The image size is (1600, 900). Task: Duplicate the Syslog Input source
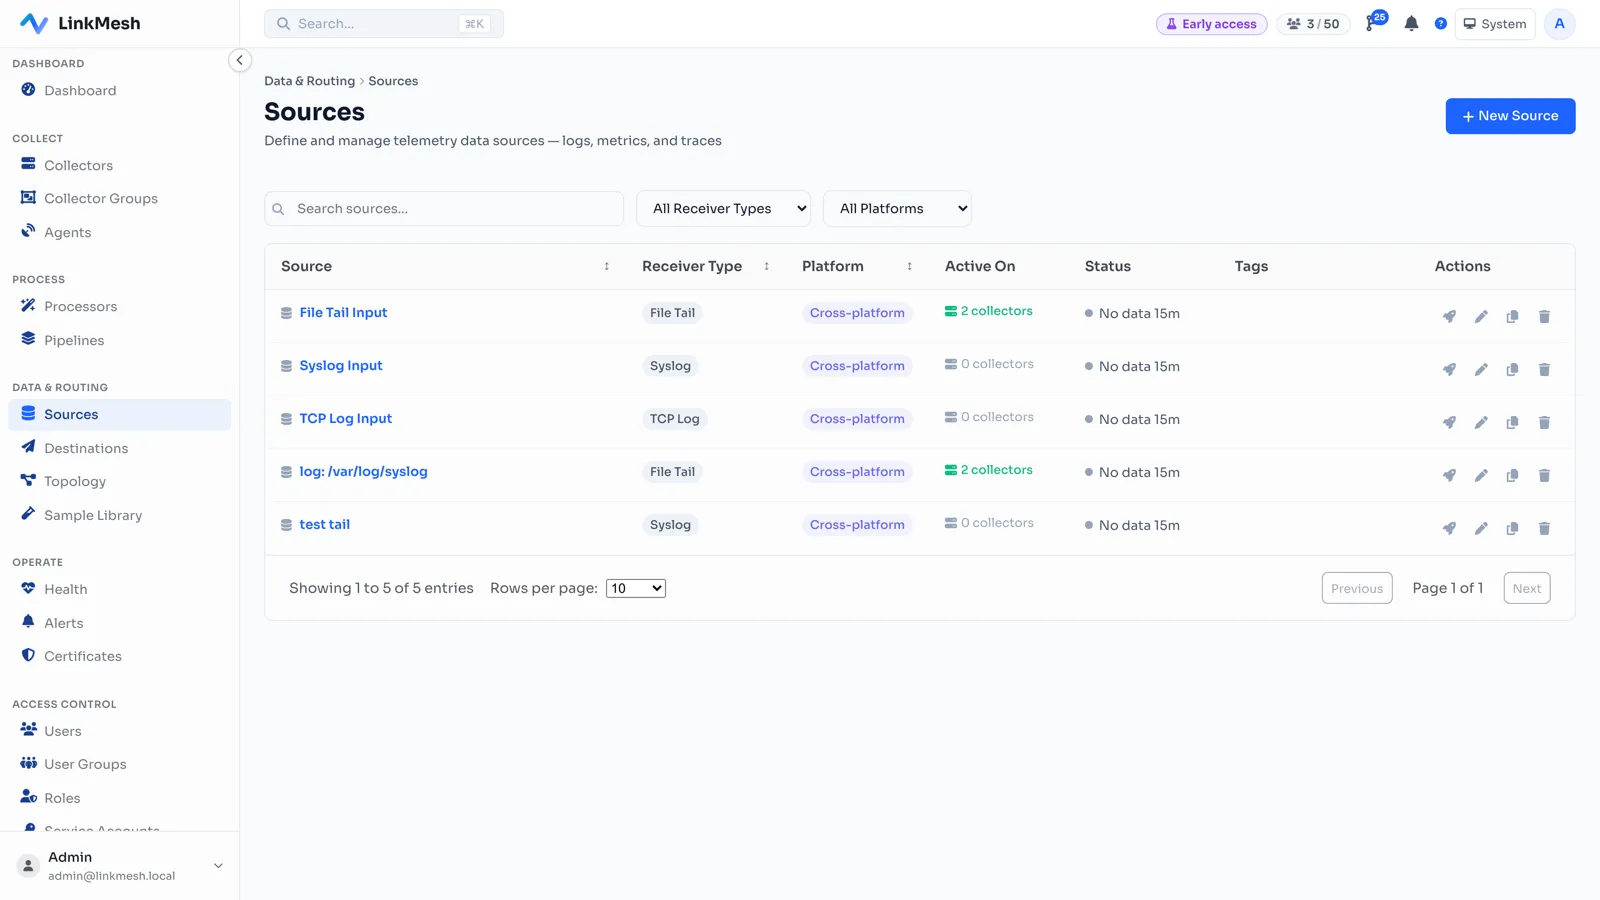tap(1512, 370)
